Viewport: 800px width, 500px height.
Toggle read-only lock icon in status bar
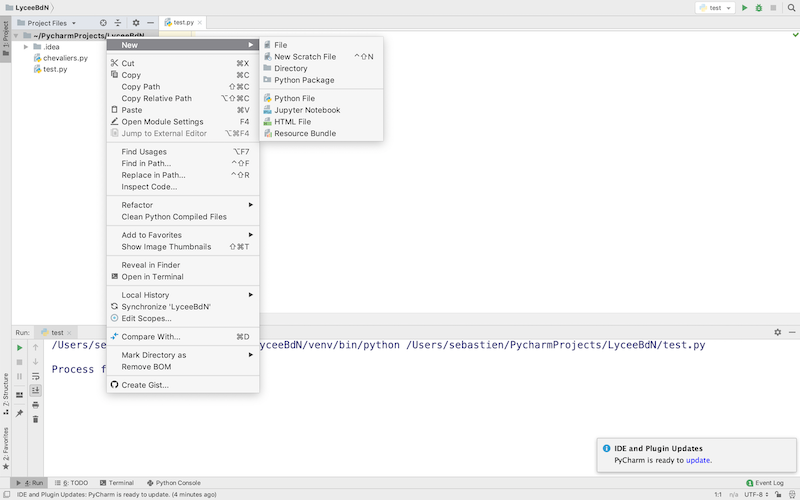pyautogui.click(x=778, y=494)
